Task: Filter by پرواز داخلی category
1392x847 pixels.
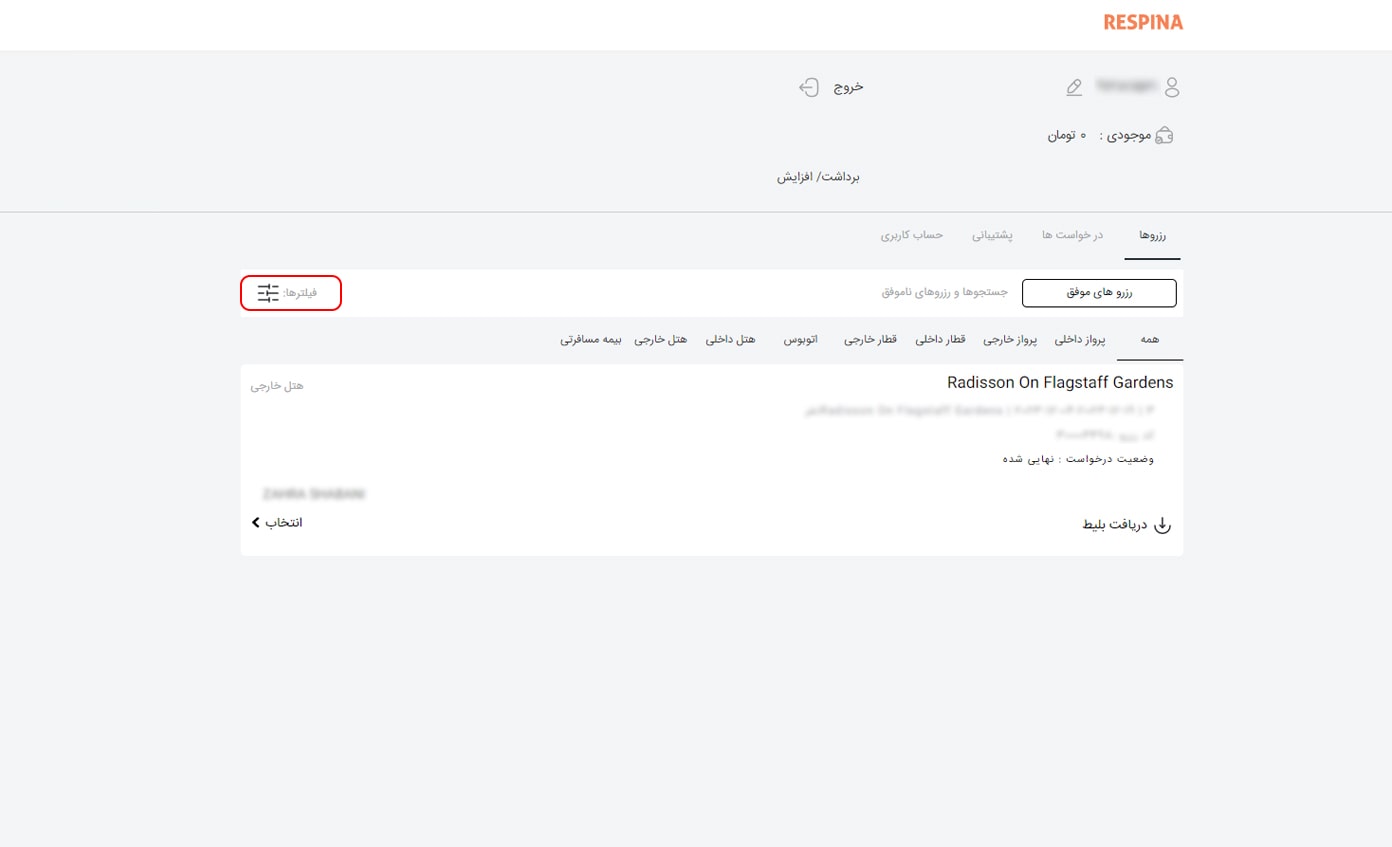Action: (x=1080, y=340)
